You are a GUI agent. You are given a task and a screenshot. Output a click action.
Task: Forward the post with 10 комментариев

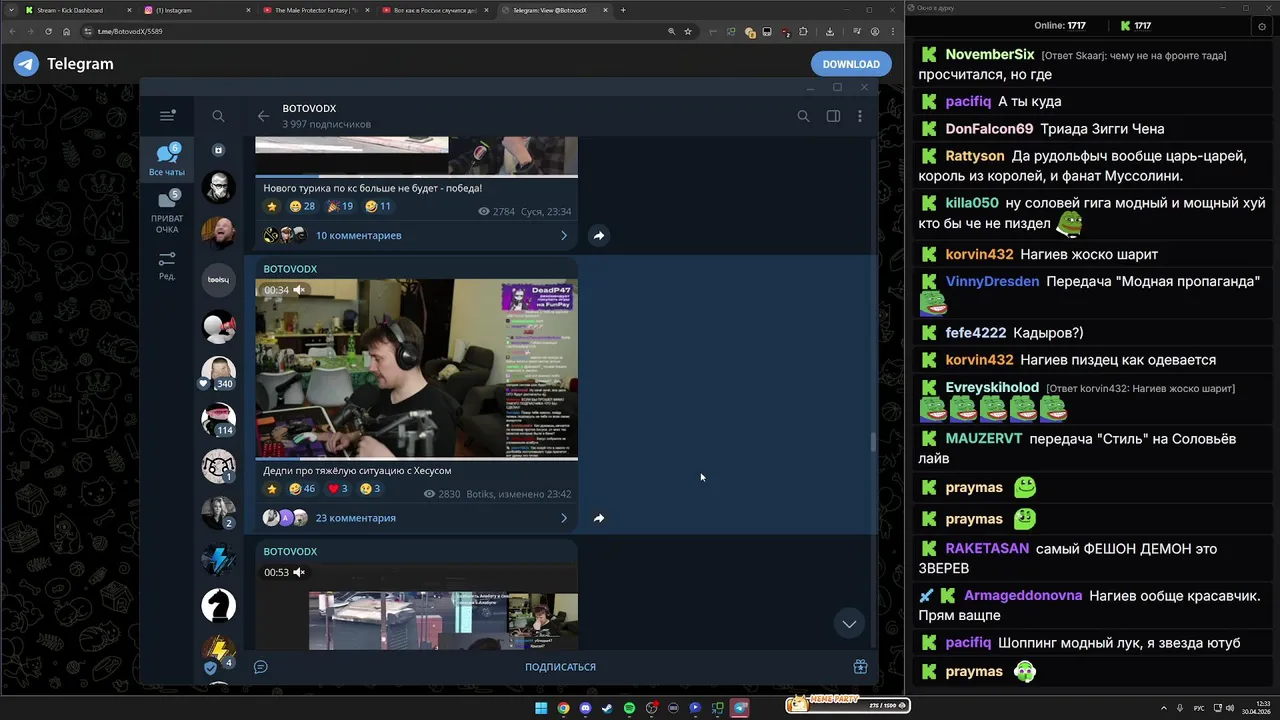(599, 236)
